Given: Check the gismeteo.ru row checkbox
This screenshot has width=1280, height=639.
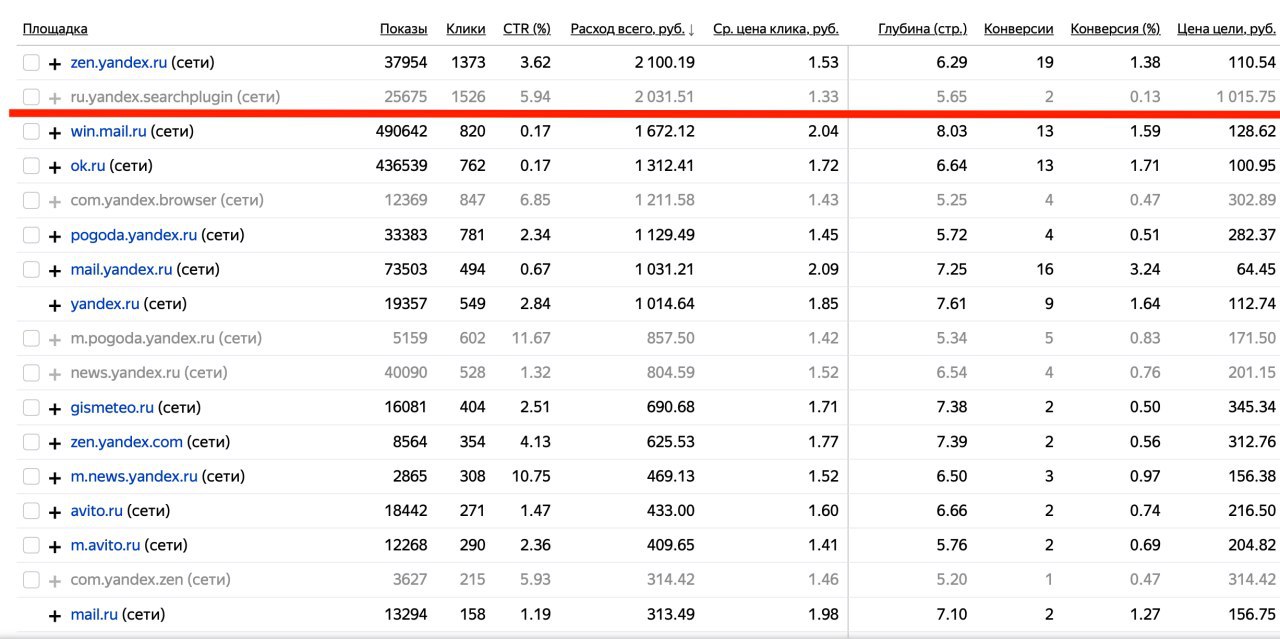Looking at the screenshot, I should click(x=31, y=408).
